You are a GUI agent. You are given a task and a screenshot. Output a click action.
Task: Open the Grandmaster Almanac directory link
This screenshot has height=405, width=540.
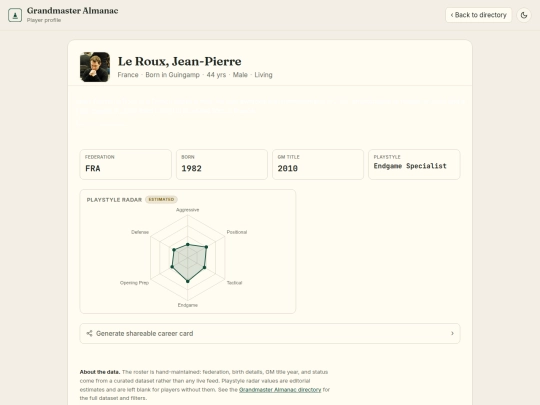280,390
